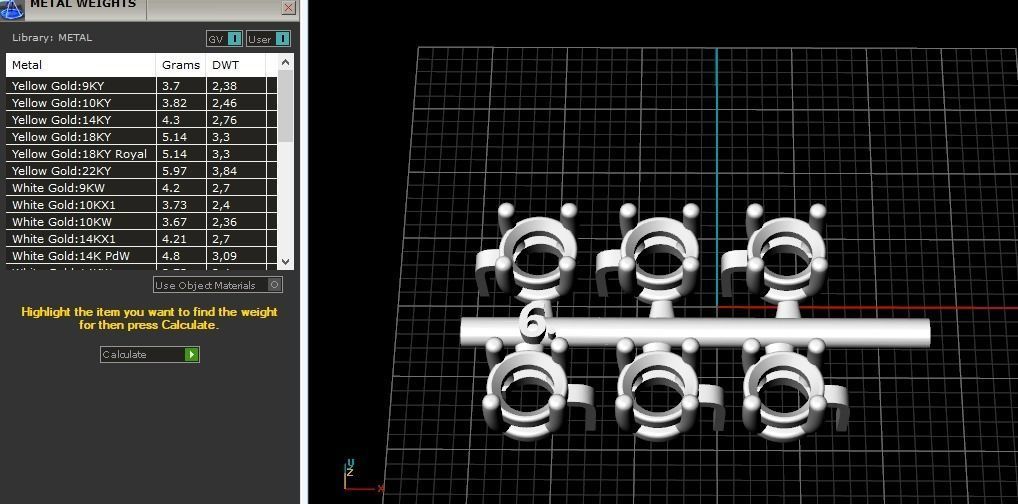Click the metal list scrollbar thumb
The height and width of the screenshot is (504, 1018).
pyautogui.click(x=286, y=106)
